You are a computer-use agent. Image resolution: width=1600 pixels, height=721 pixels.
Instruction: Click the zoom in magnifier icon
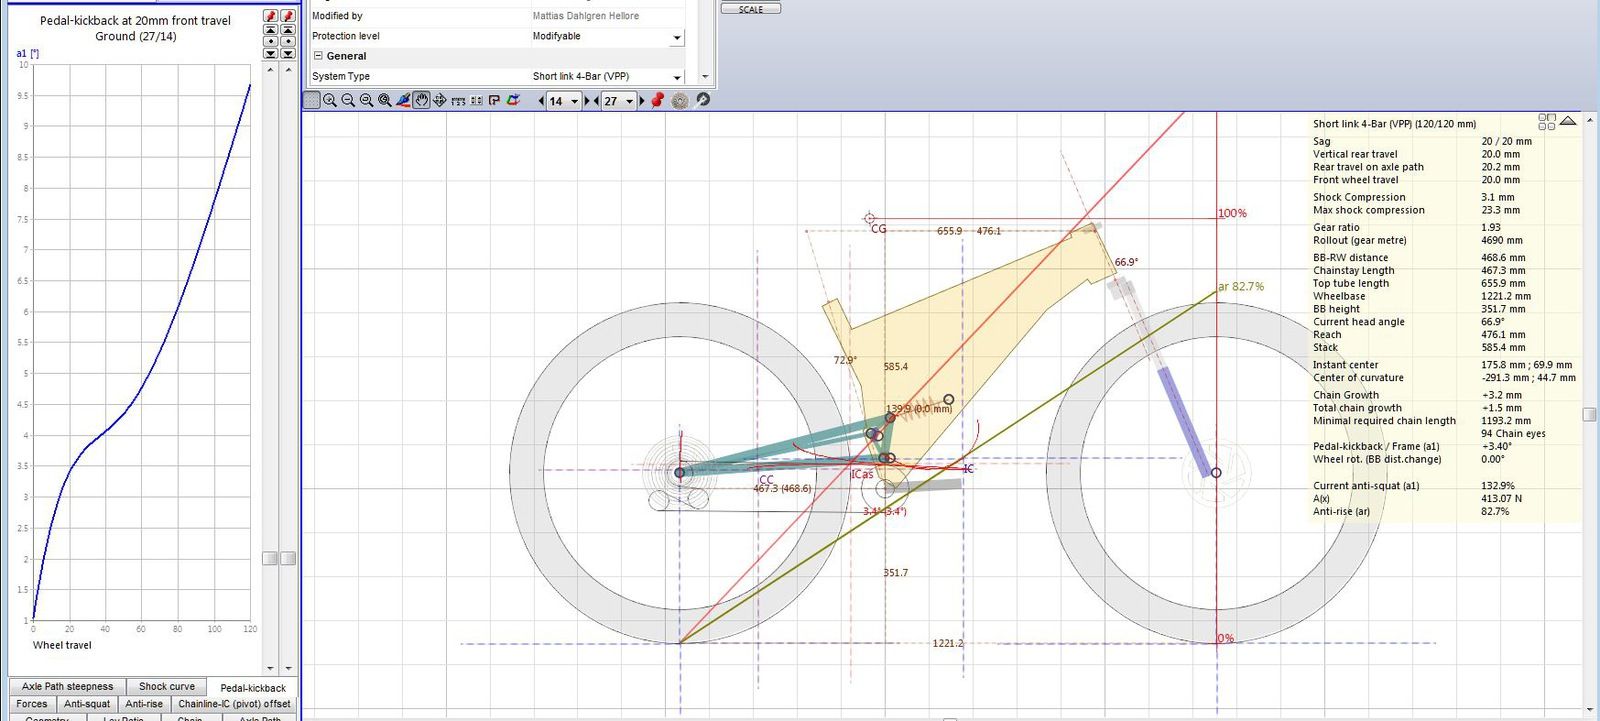[x=330, y=101]
